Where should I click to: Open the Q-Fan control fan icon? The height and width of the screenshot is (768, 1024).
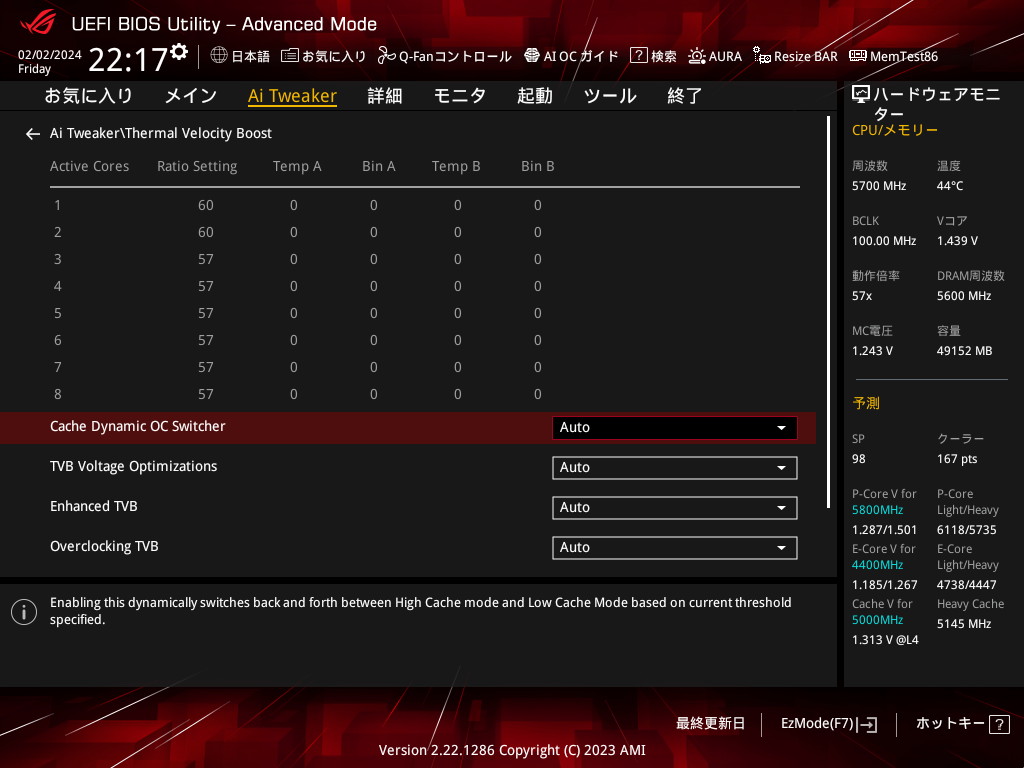coord(386,56)
